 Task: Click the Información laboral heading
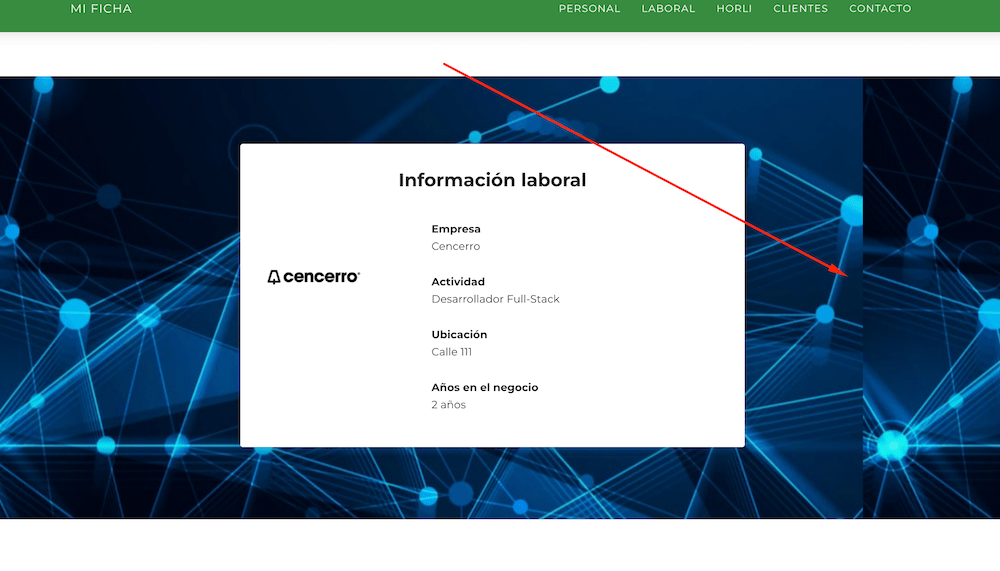click(x=492, y=180)
